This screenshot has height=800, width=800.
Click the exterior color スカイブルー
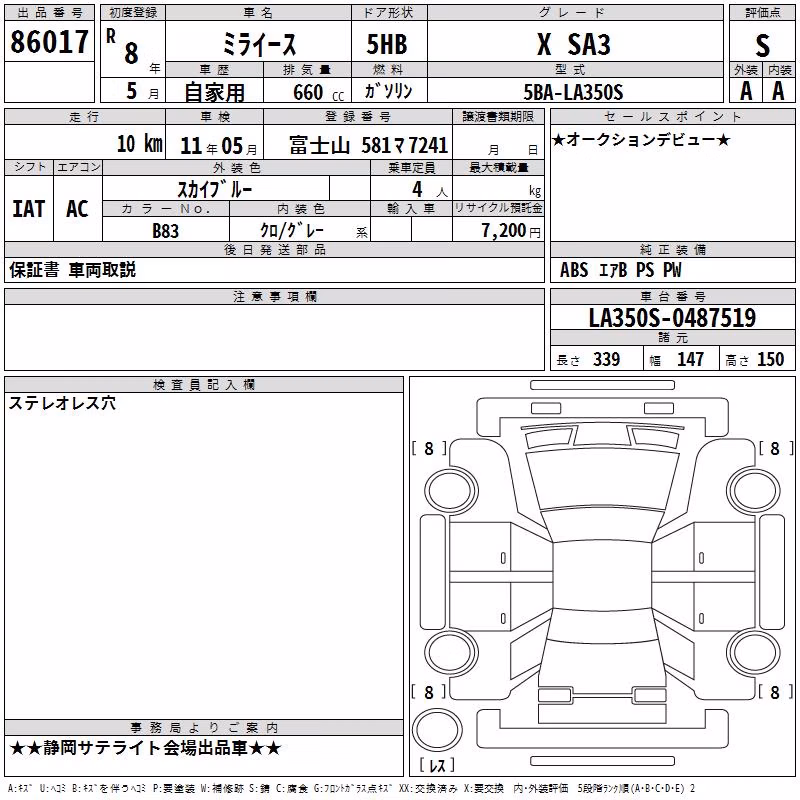pos(215,190)
